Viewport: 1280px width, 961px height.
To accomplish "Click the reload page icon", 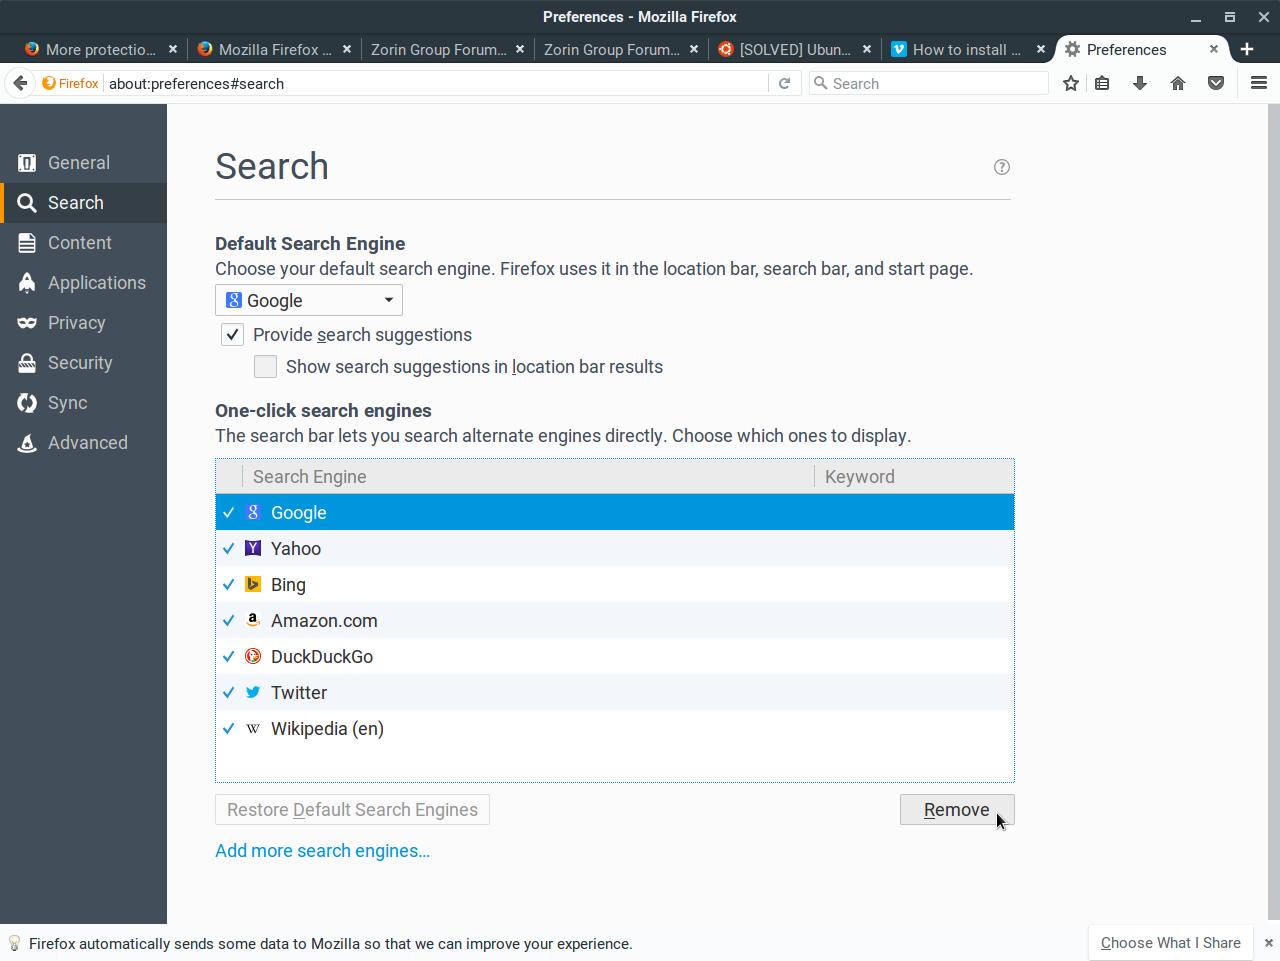I will [785, 84].
